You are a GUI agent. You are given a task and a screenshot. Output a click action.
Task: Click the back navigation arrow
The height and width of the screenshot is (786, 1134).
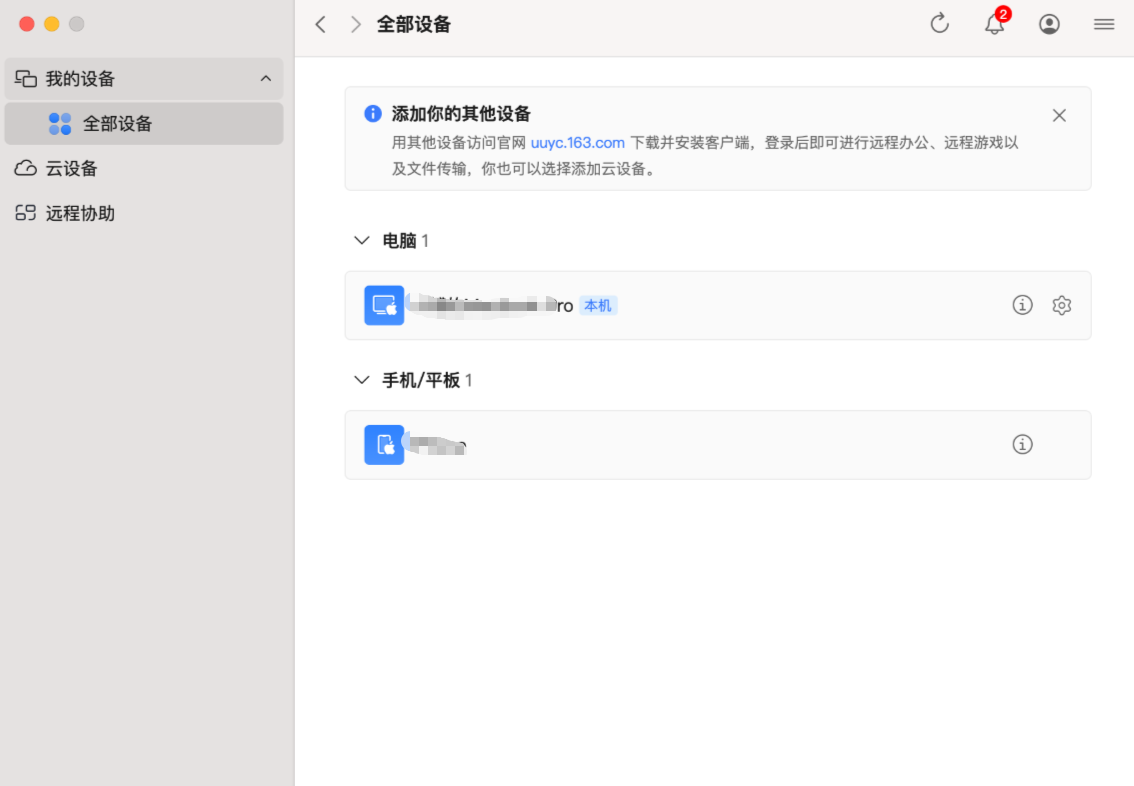(320, 23)
